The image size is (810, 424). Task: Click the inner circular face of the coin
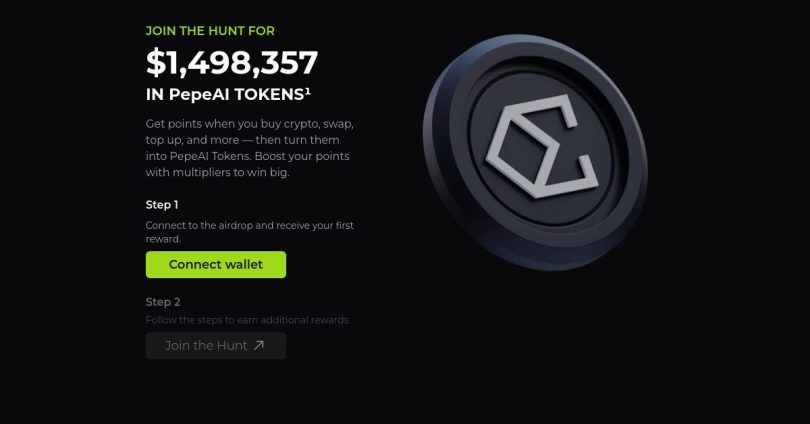coord(542,147)
